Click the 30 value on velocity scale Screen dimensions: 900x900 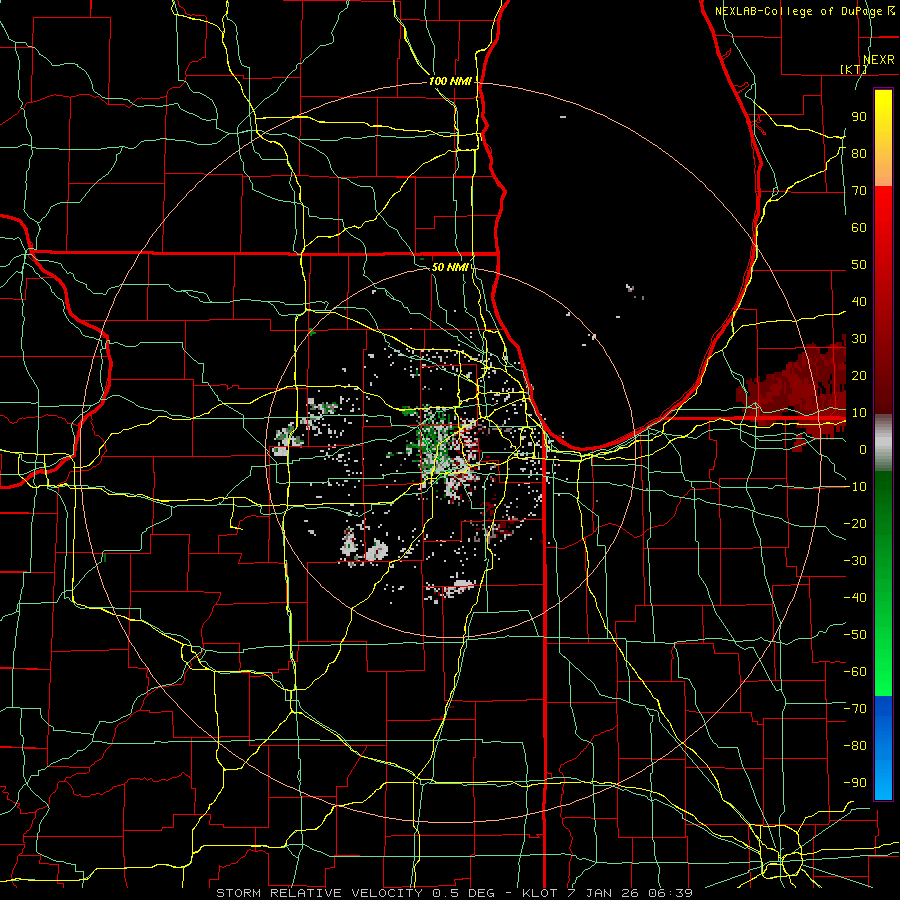coord(859,339)
